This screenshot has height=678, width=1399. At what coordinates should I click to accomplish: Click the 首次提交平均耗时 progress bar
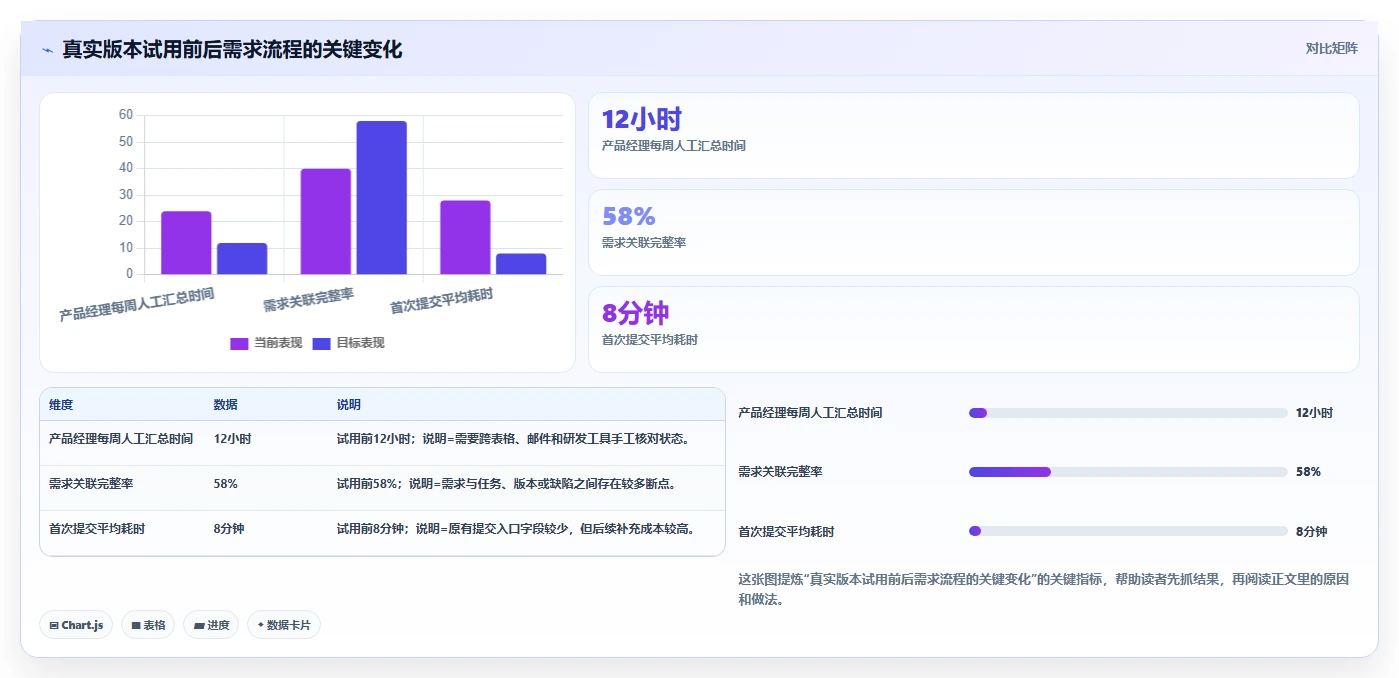[x=1128, y=531]
